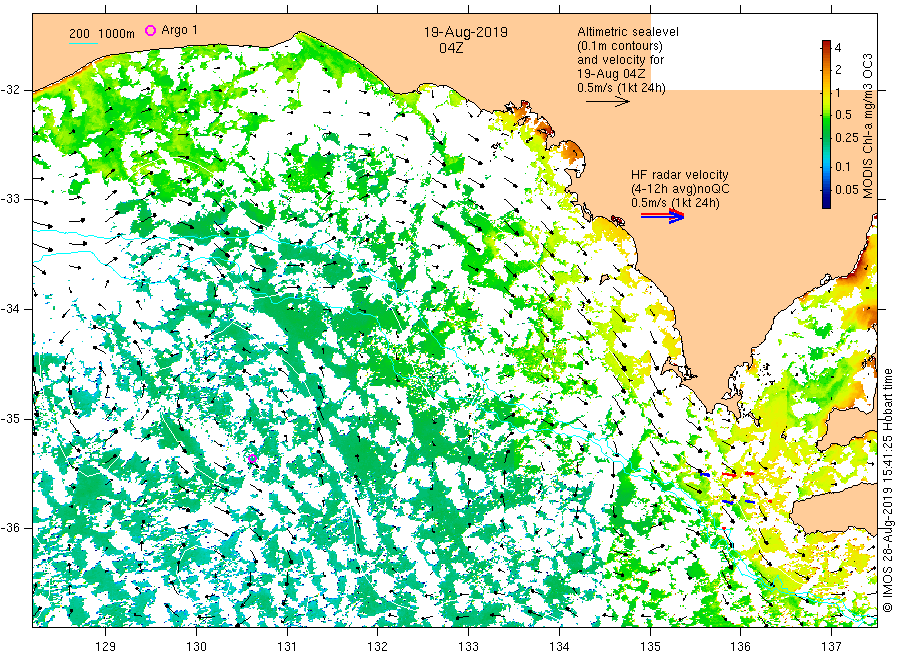Click the MODIS Chl-a color scale bar

[826, 124]
